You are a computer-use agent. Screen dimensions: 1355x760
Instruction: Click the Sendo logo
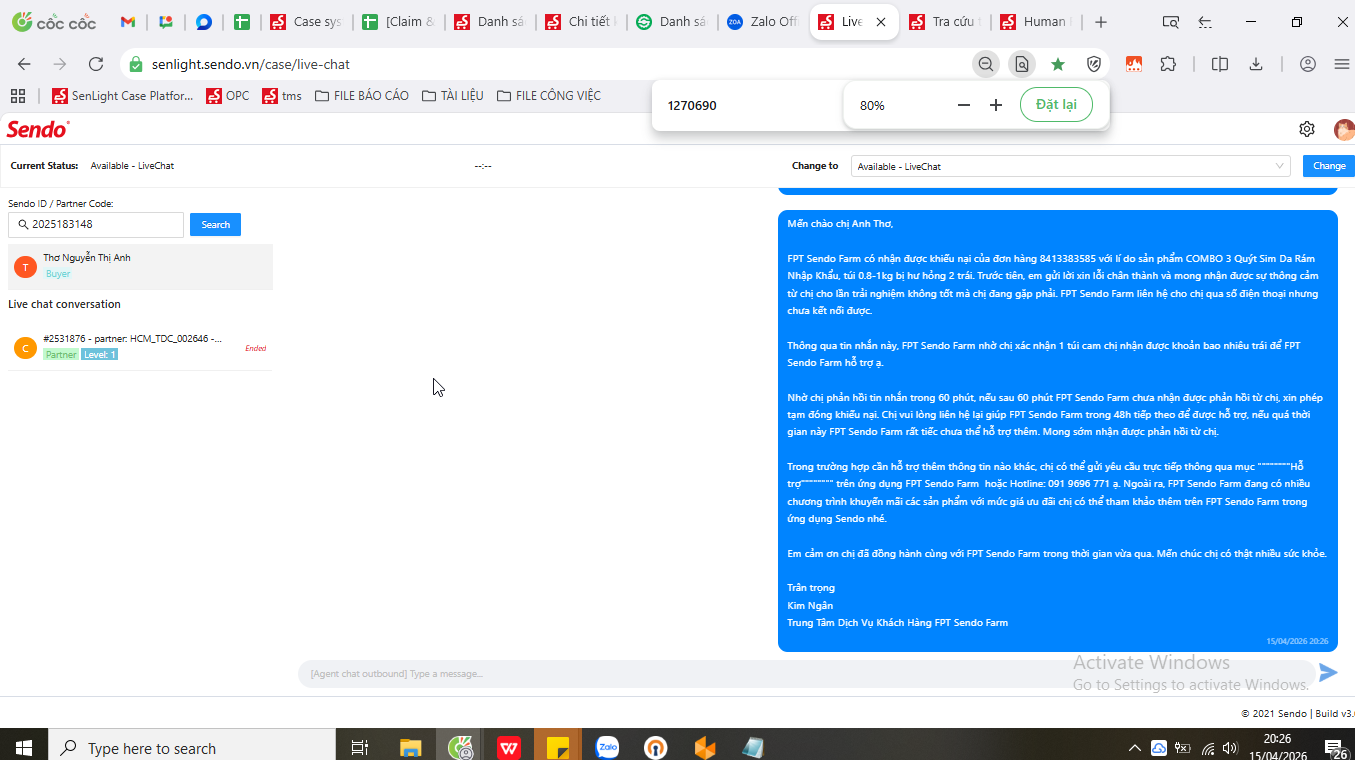(38, 129)
